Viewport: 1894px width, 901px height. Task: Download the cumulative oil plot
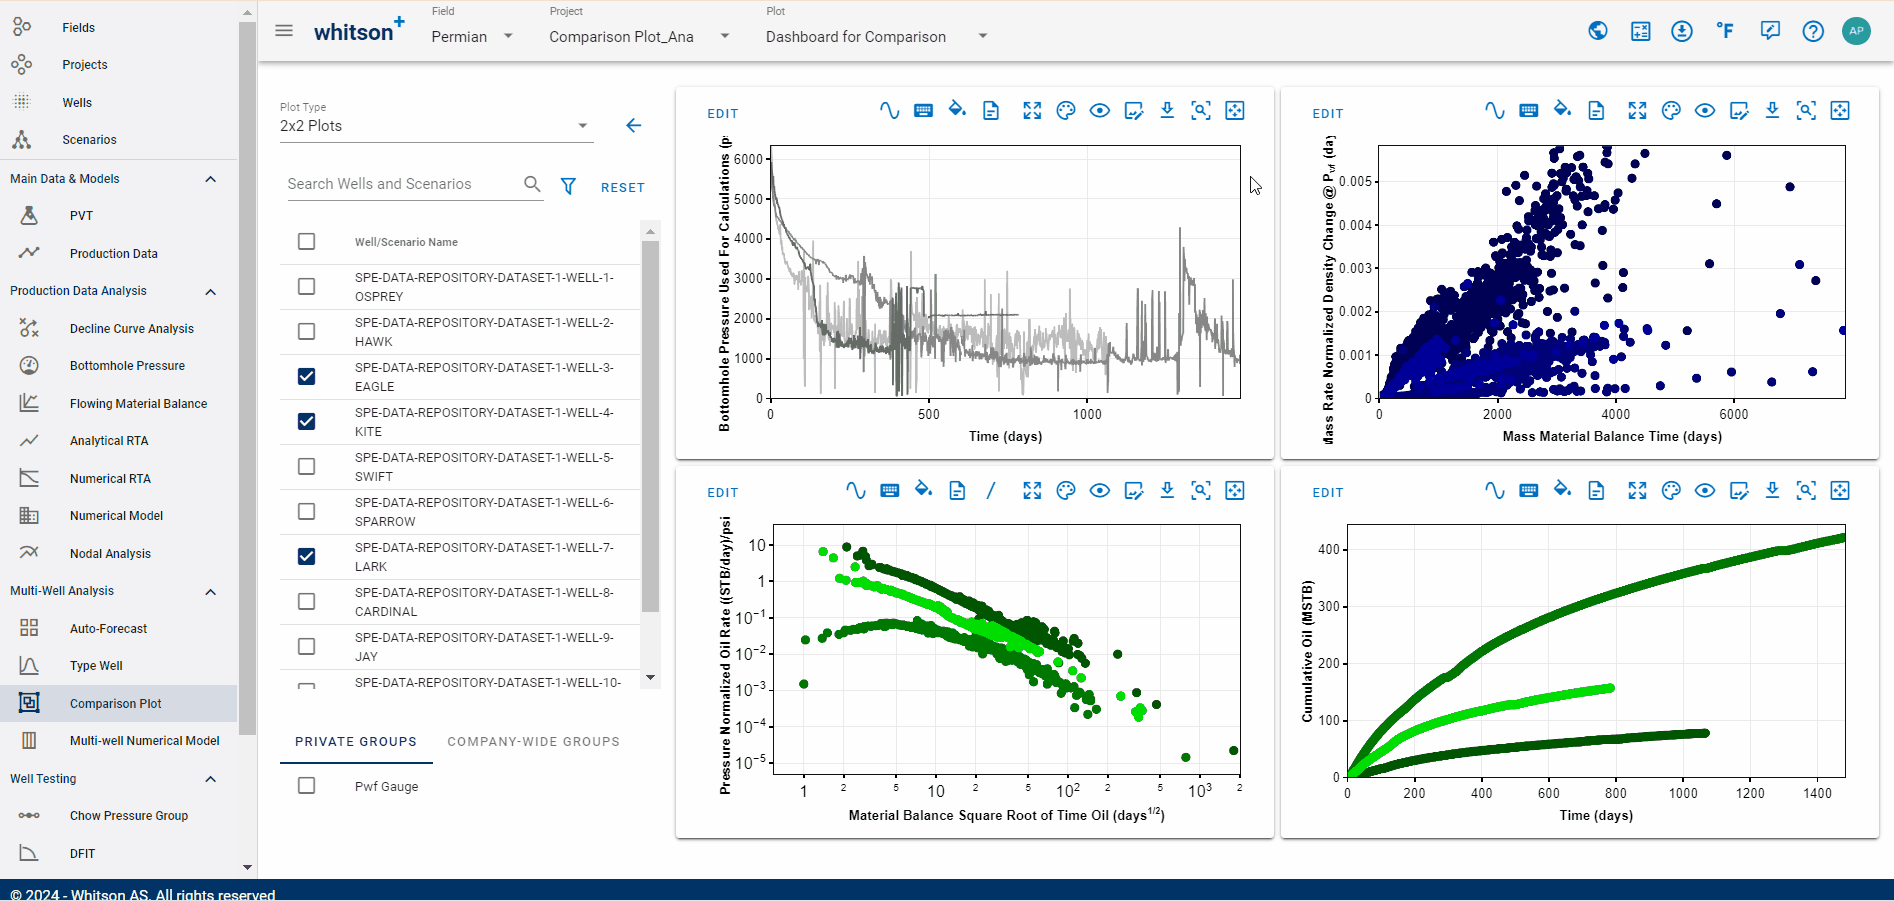(1772, 490)
